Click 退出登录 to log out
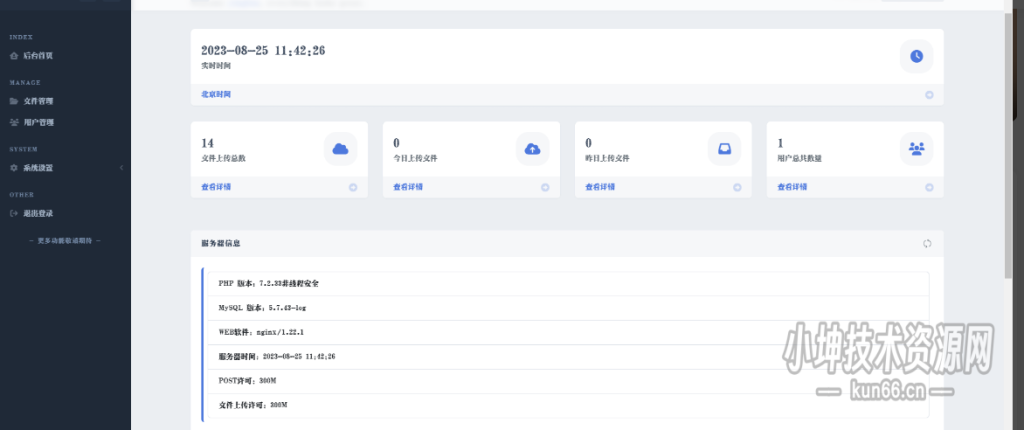This screenshot has width=1024, height=430. click(38, 213)
